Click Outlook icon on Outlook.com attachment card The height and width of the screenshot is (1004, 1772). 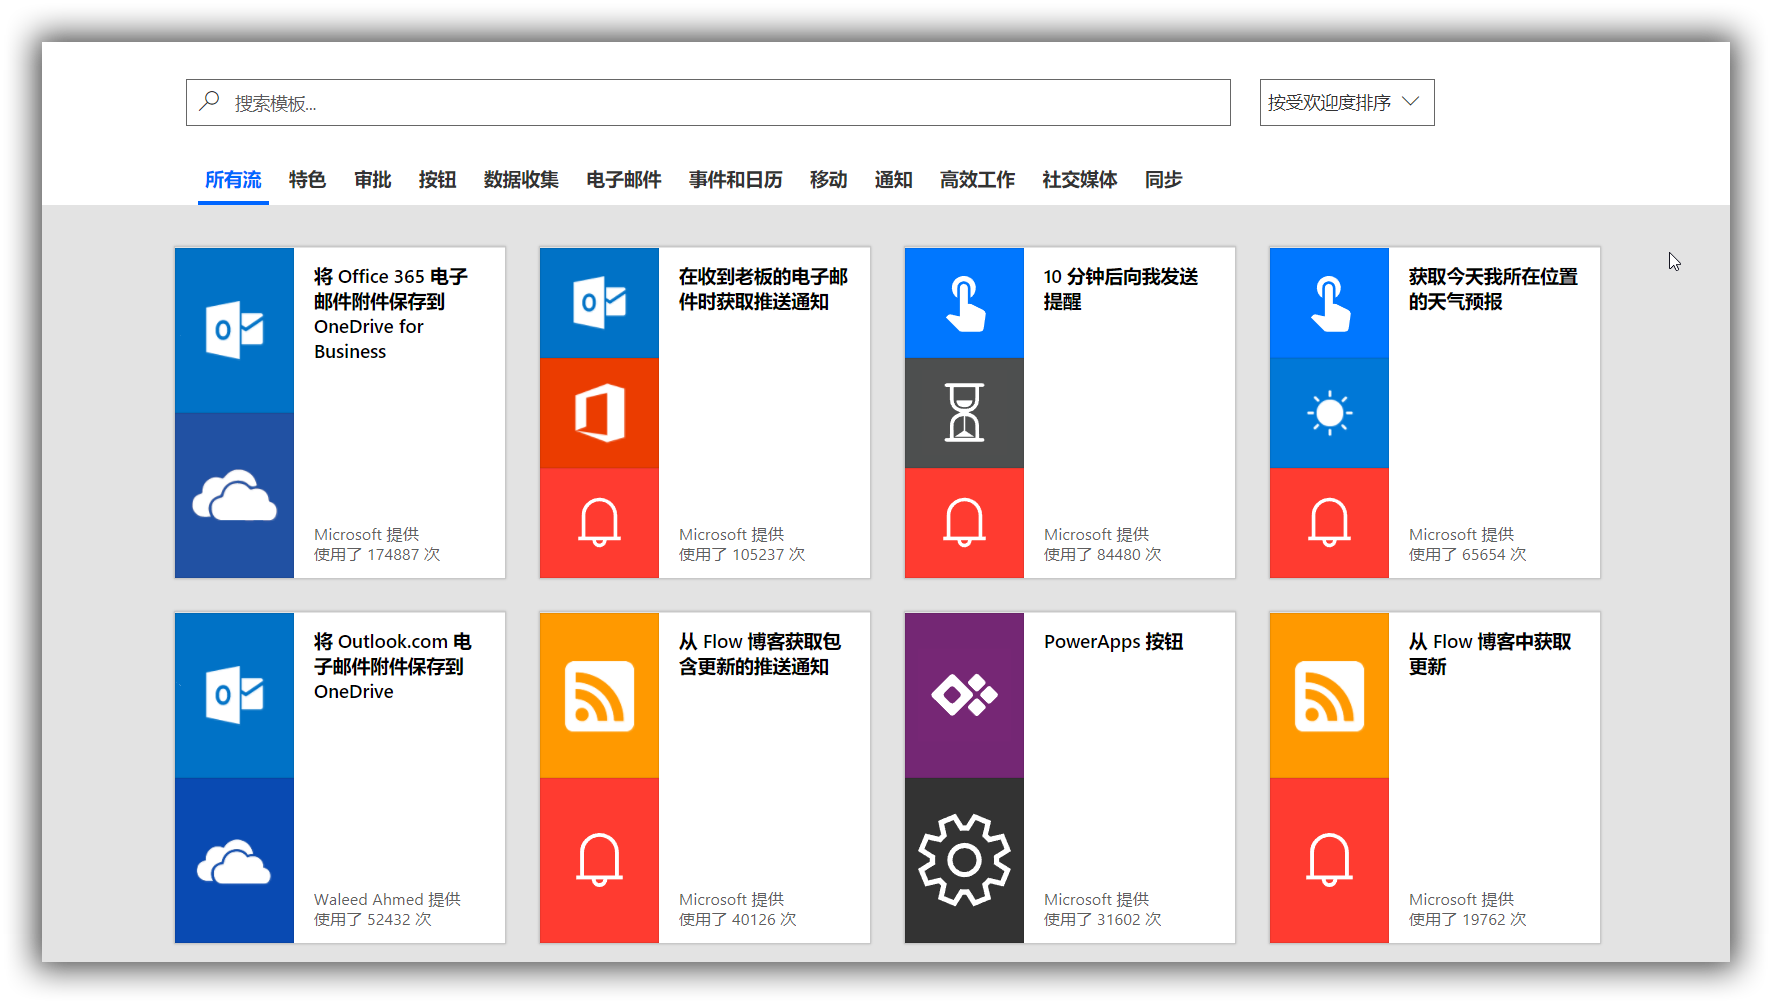click(234, 695)
